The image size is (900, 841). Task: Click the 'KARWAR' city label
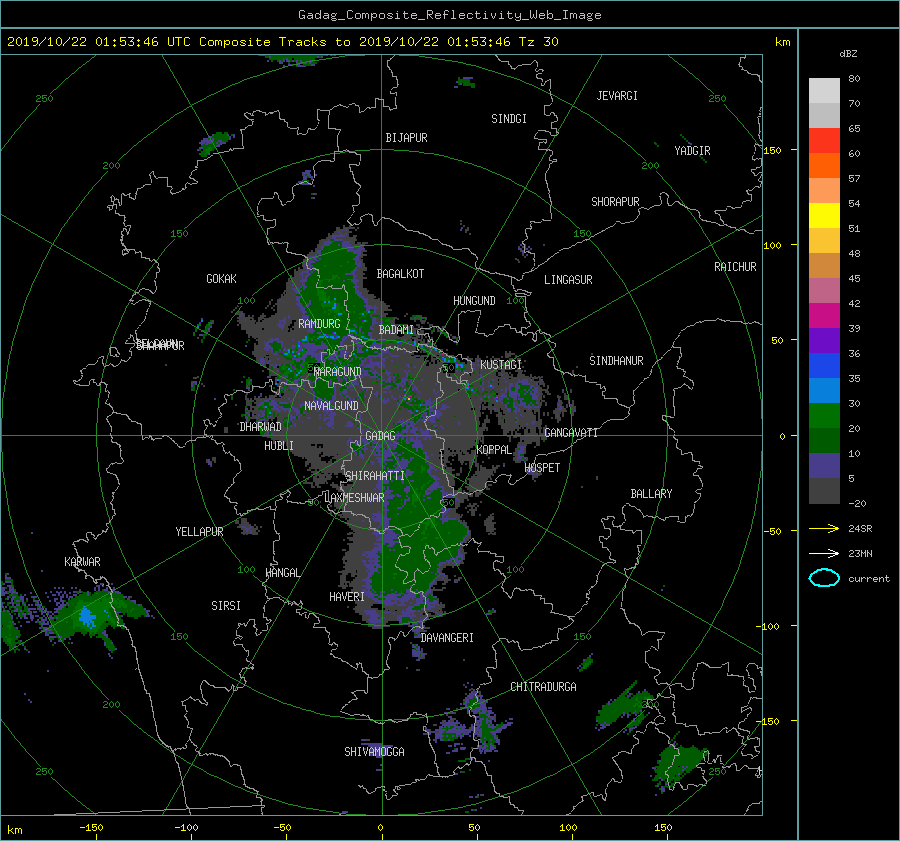click(x=82, y=562)
